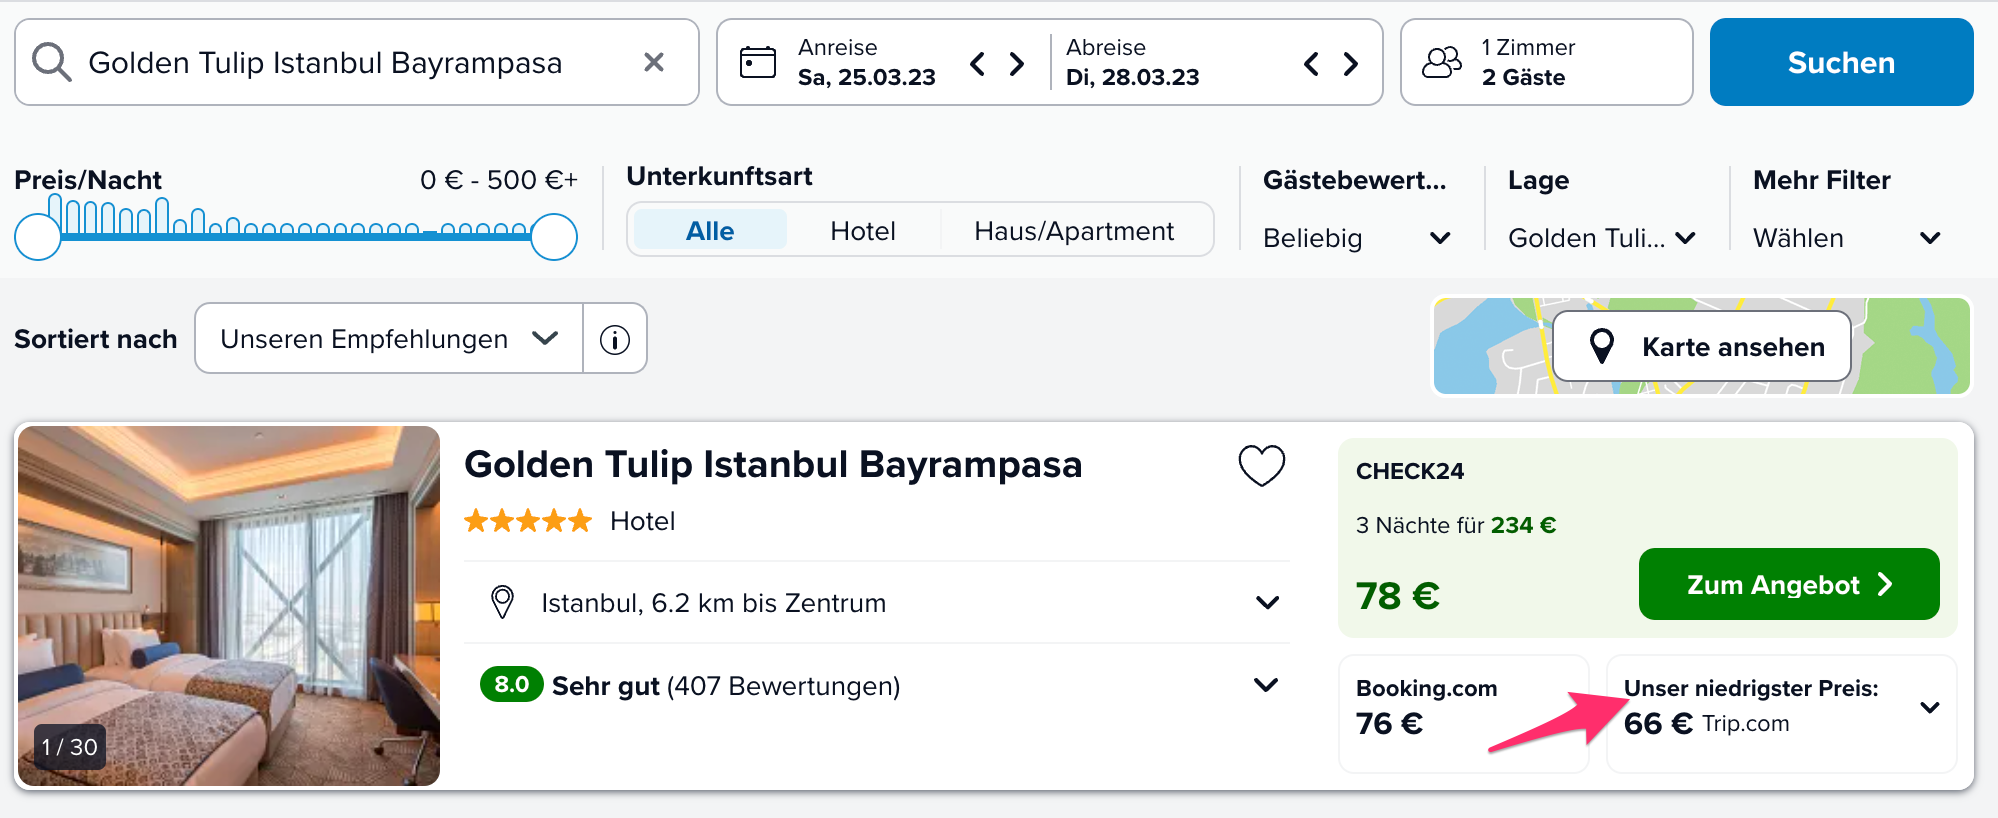The image size is (1998, 818).
Task: Filter by Haus/Apartment accommodation type
Action: click(1074, 231)
